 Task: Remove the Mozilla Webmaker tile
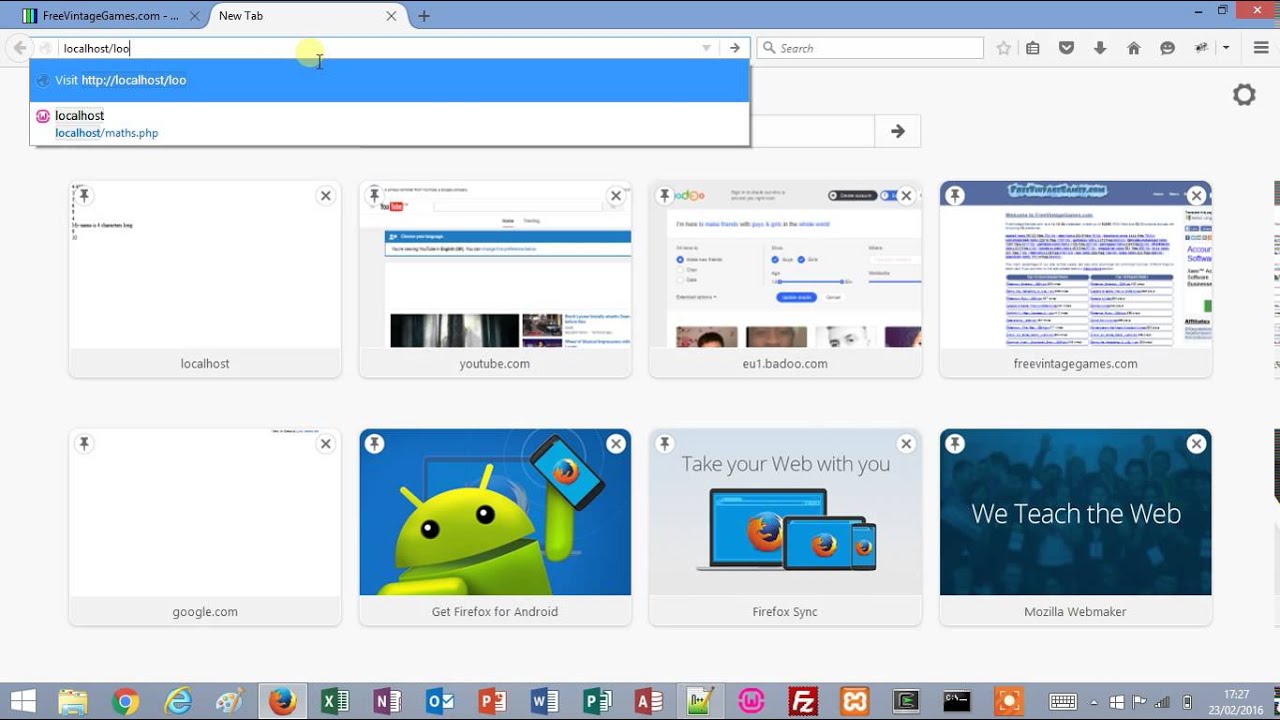pyautogui.click(x=1196, y=444)
